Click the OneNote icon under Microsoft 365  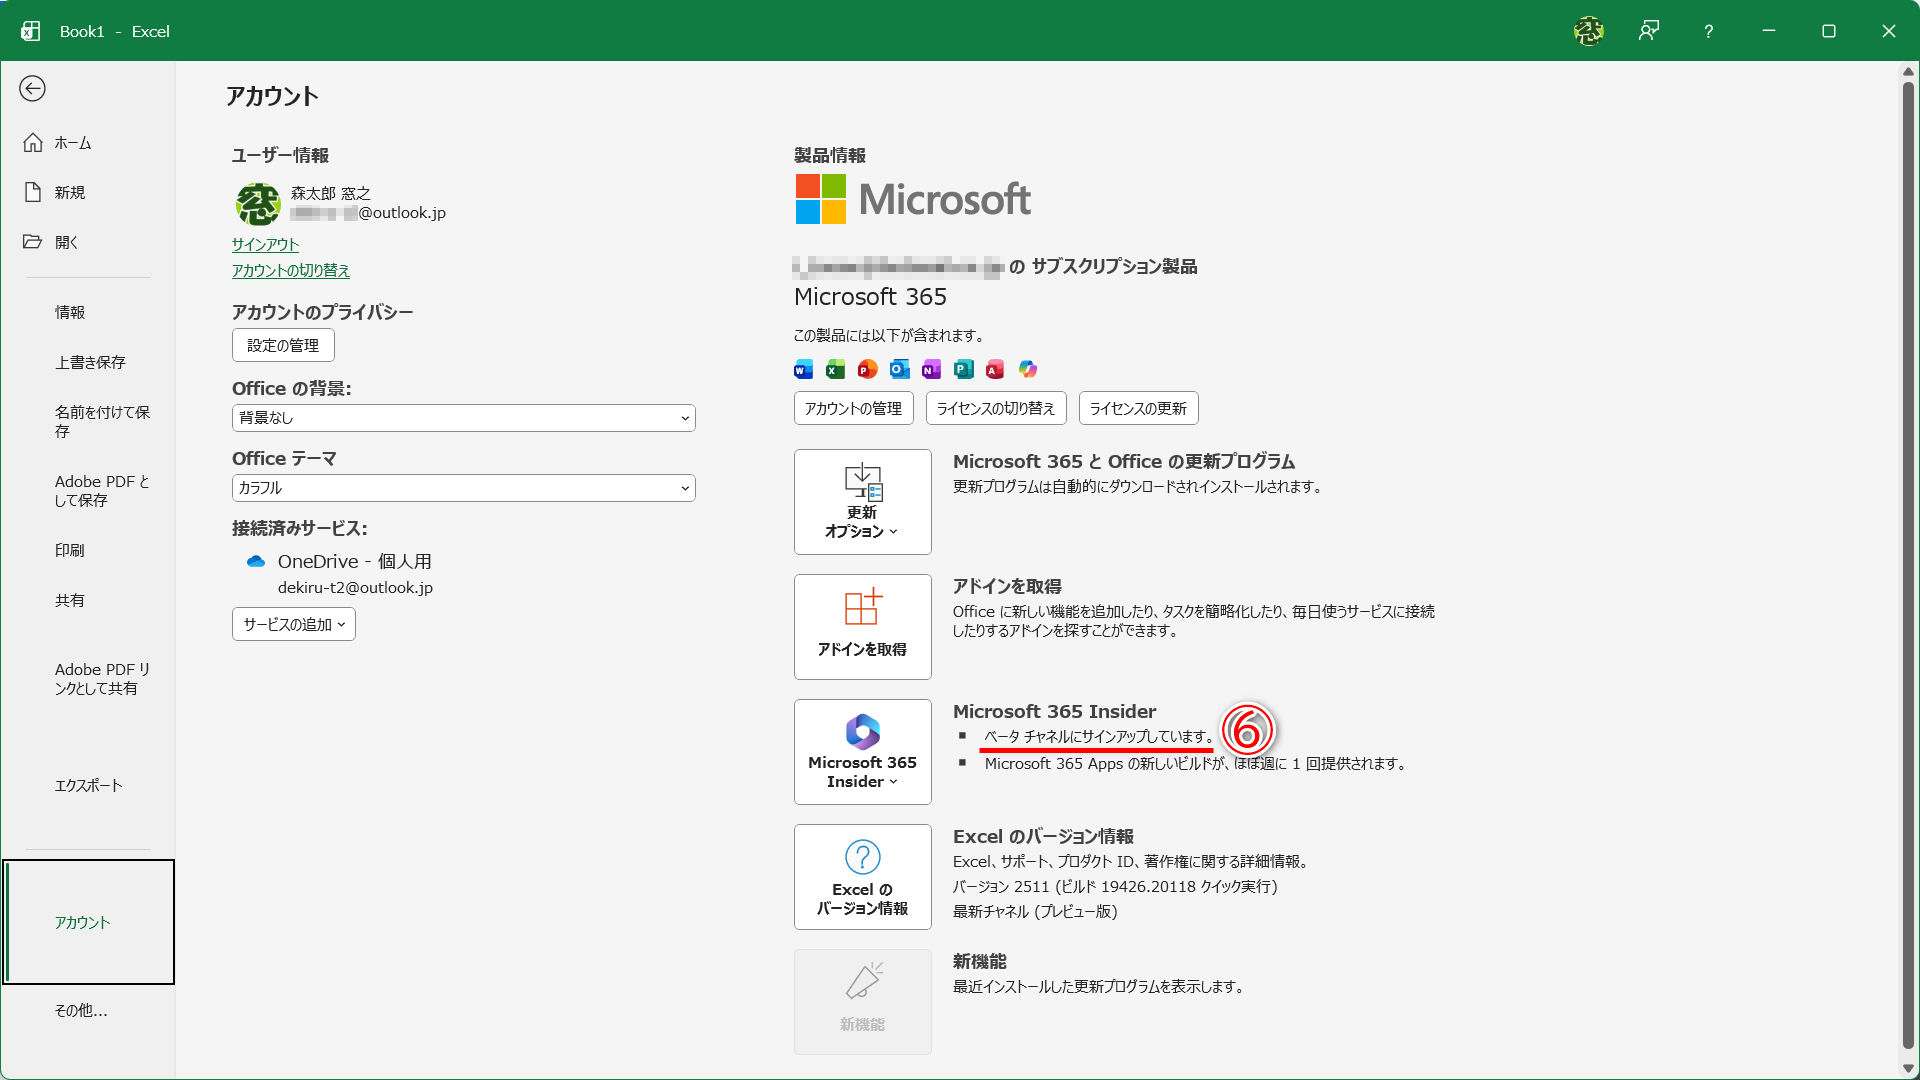931,369
